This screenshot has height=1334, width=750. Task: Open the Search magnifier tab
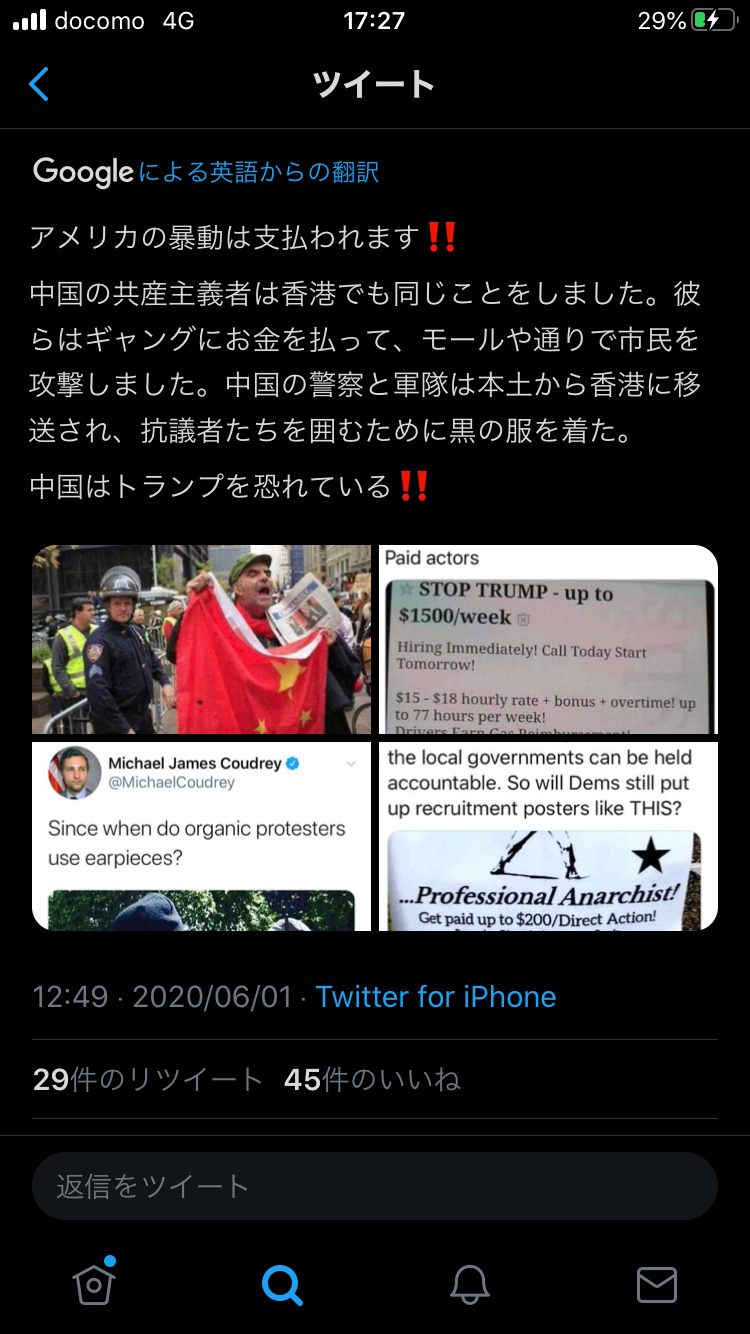282,1284
